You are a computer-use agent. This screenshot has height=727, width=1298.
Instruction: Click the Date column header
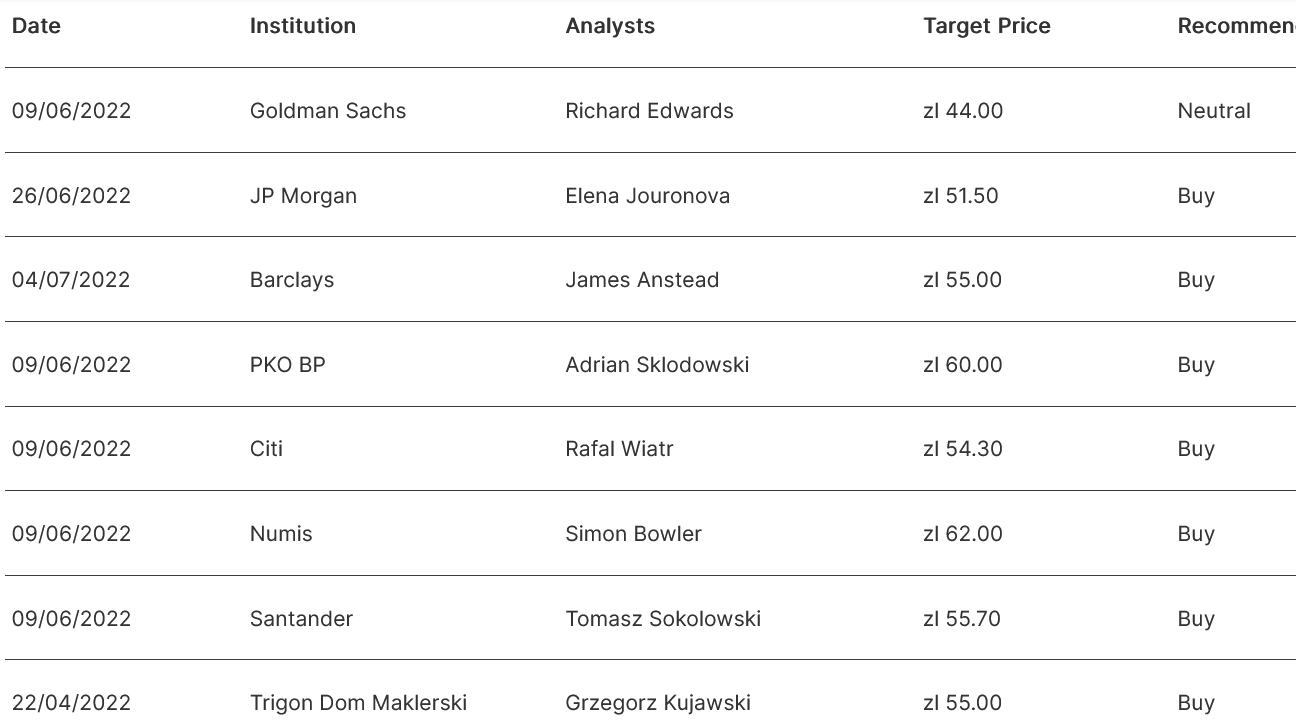point(36,26)
